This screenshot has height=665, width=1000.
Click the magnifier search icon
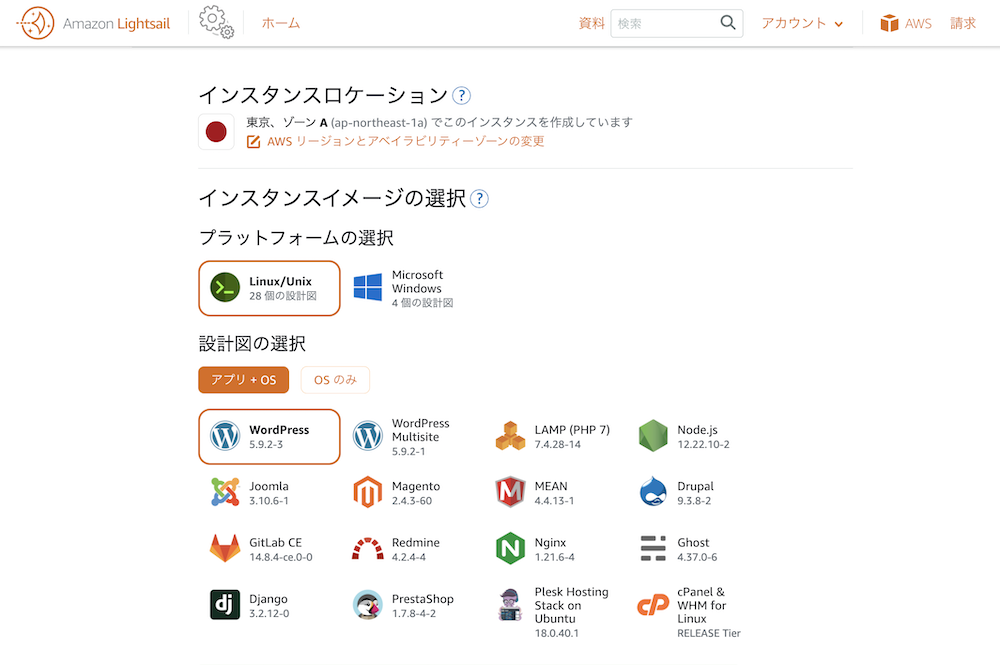click(728, 23)
